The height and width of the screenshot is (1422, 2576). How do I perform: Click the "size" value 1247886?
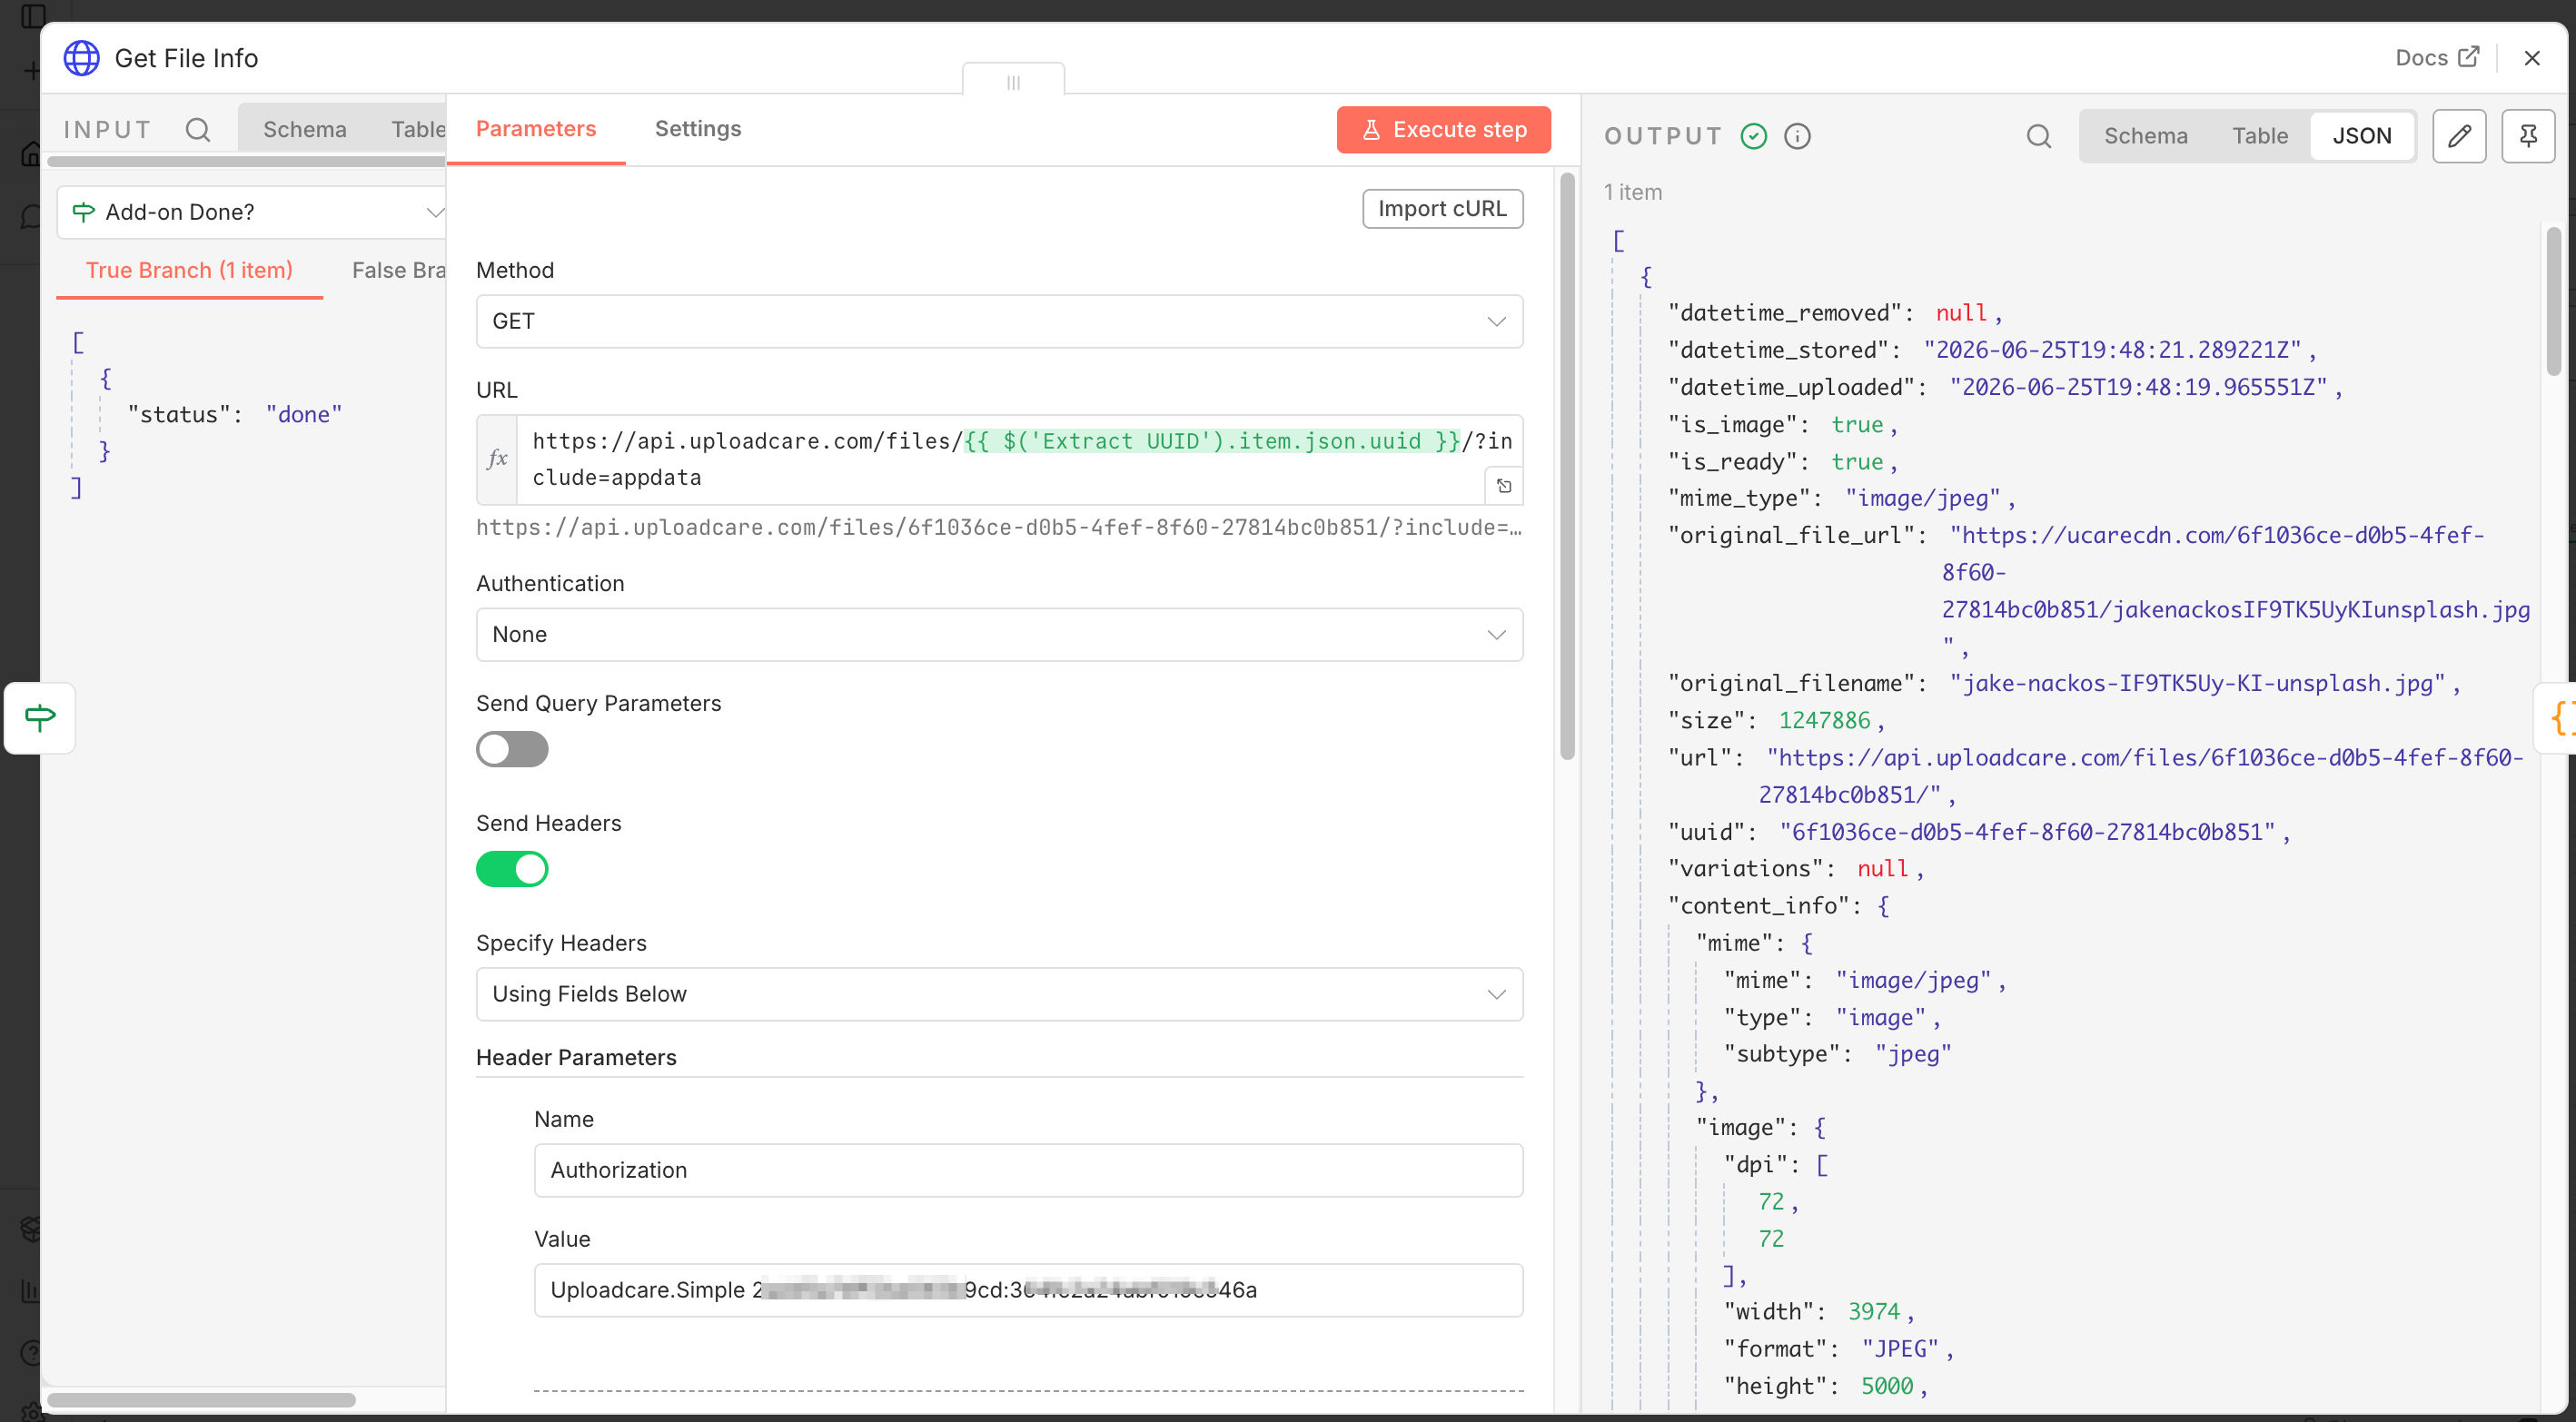tap(1824, 720)
